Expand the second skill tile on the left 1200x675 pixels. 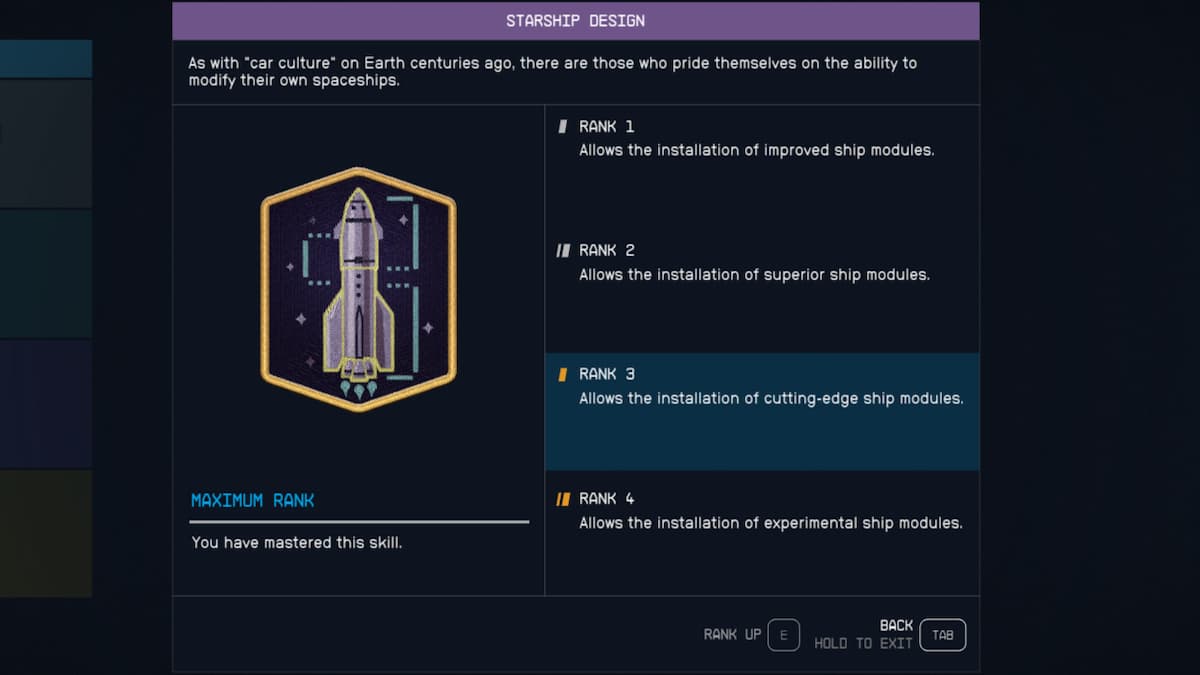pos(45,140)
